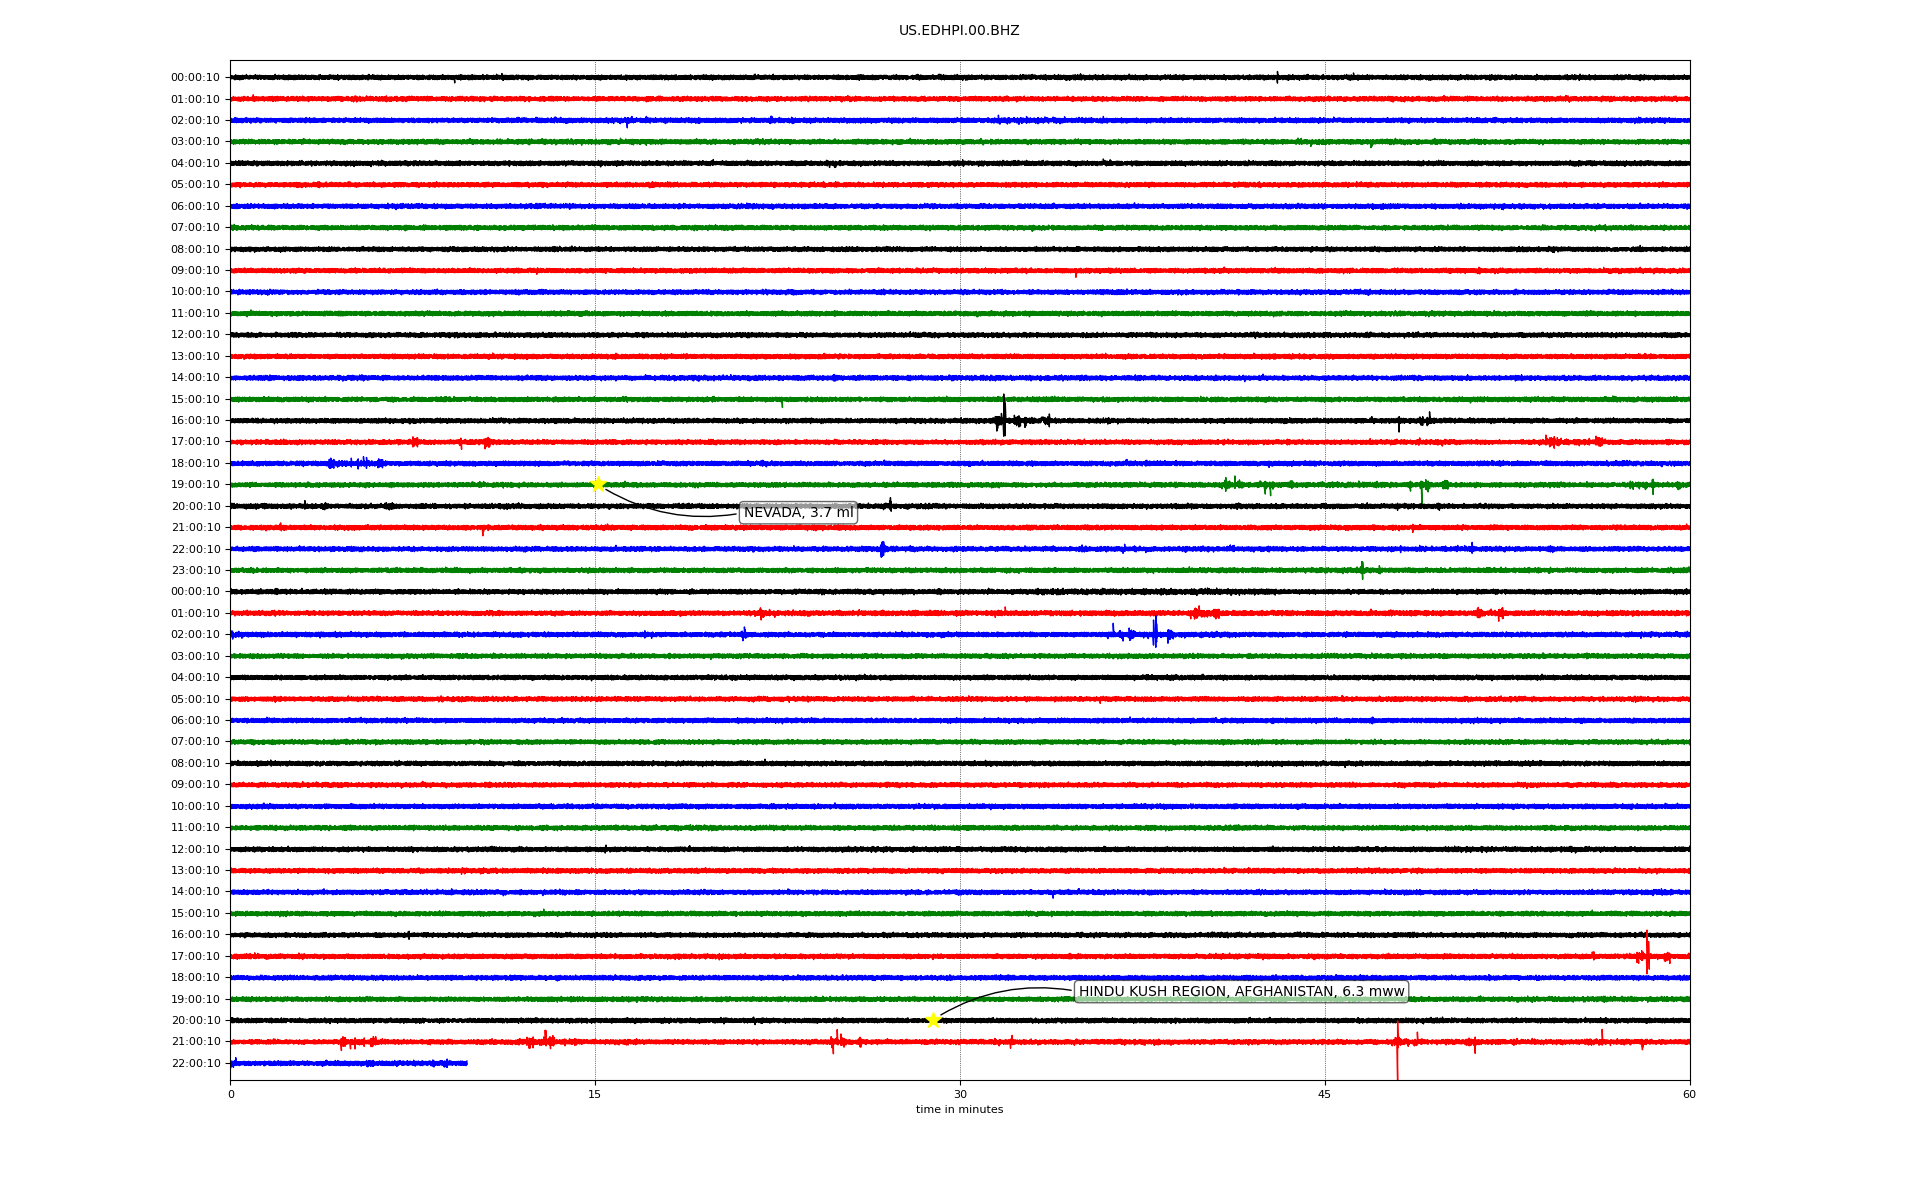Click the first 00:00:10 row label at the top
Viewport: 1920px width, 1200px height.
click(x=195, y=78)
